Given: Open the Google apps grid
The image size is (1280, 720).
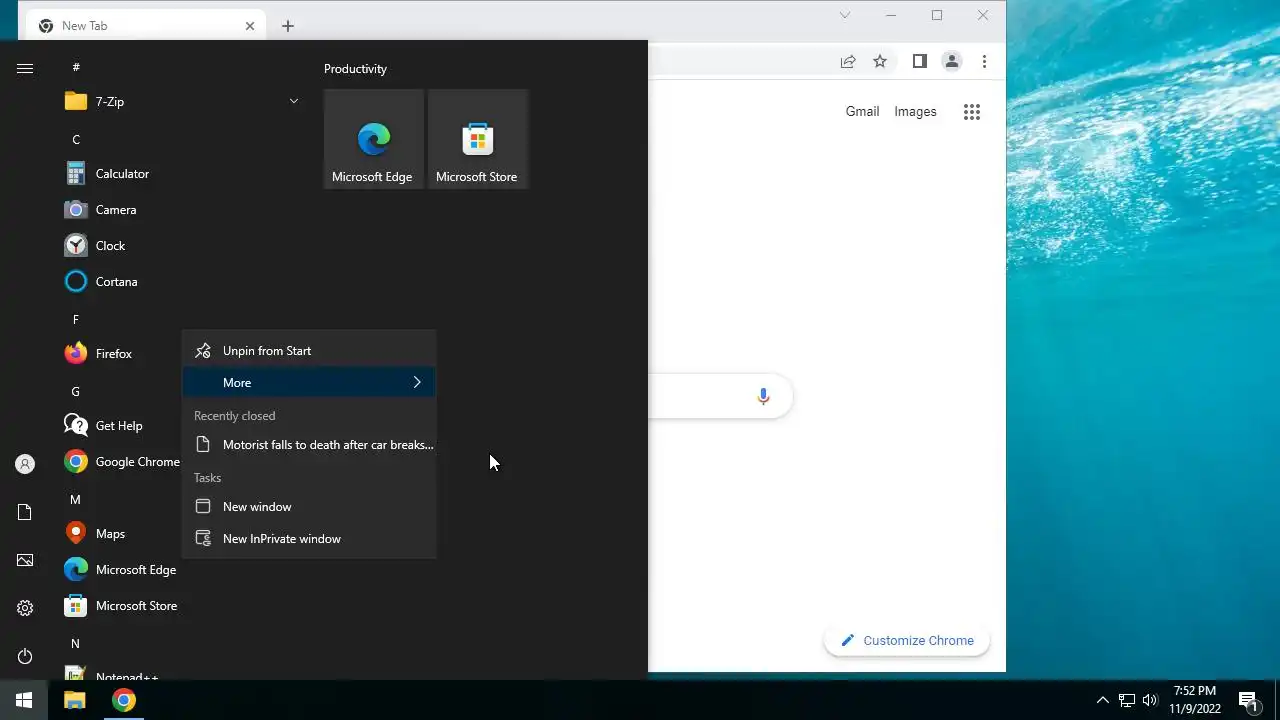Looking at the screenshot, I should (x=972, y=112).
